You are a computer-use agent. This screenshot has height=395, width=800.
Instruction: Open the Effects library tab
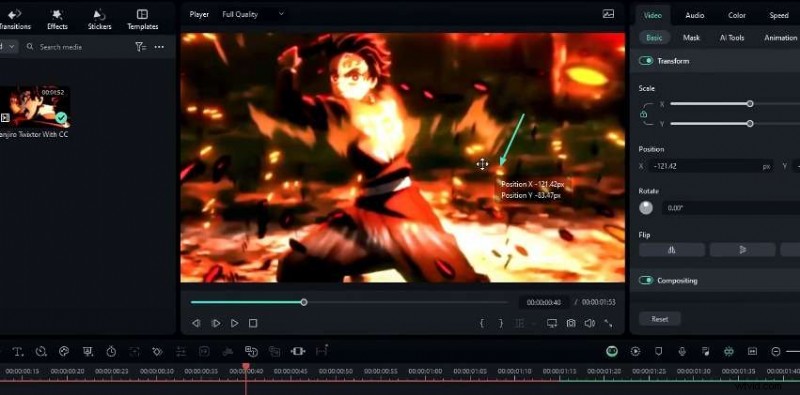click(57, 19)
